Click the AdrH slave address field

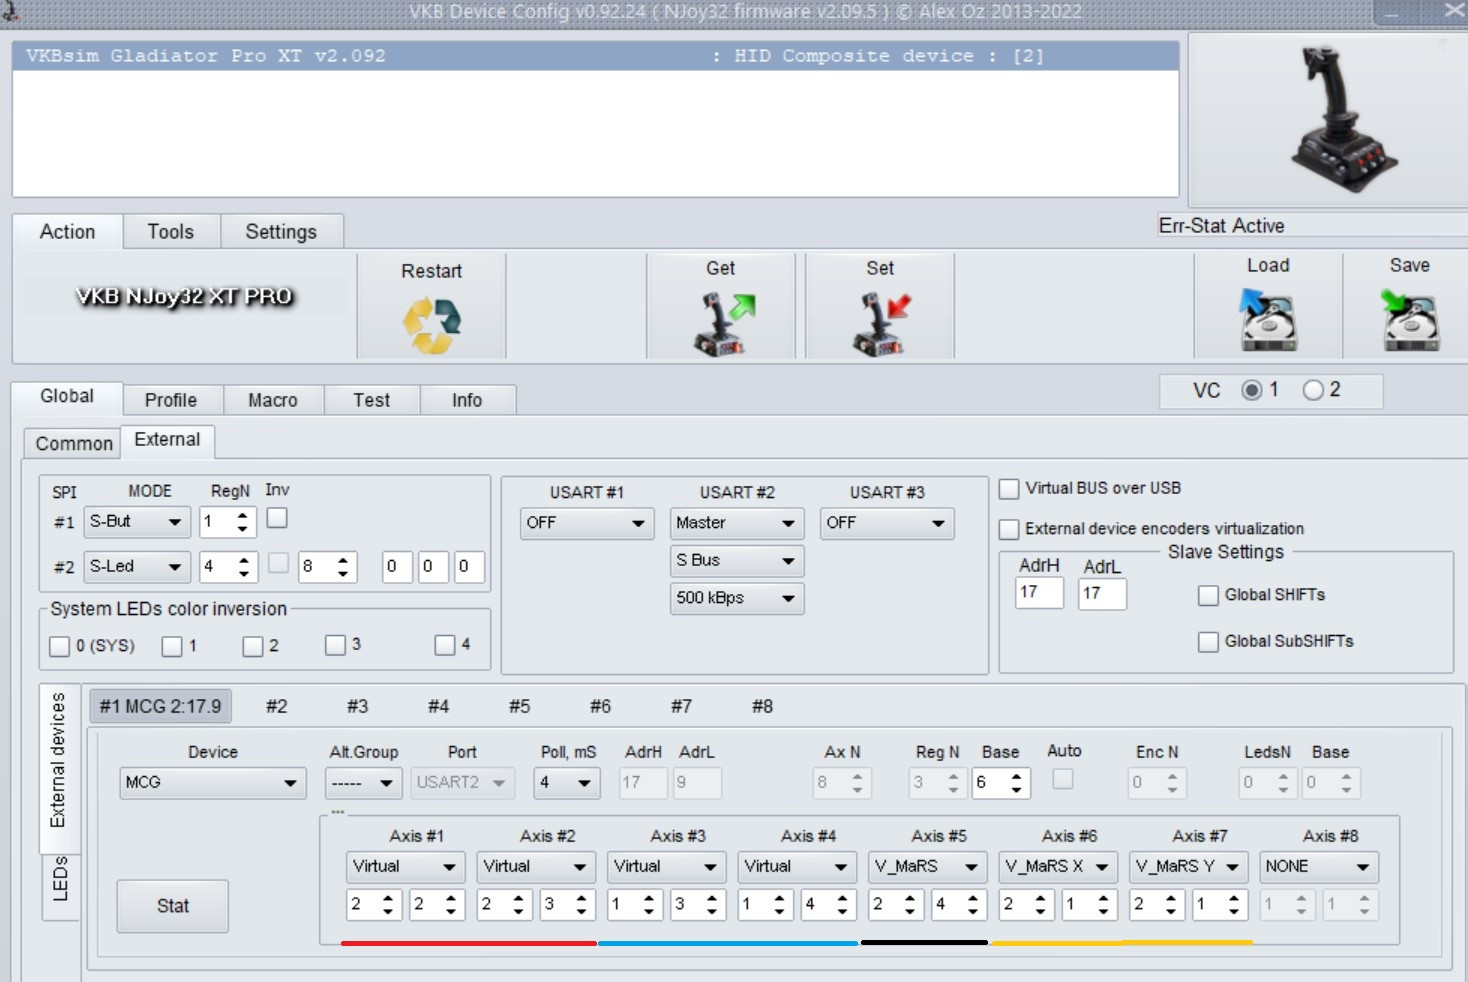point(1038,593)
